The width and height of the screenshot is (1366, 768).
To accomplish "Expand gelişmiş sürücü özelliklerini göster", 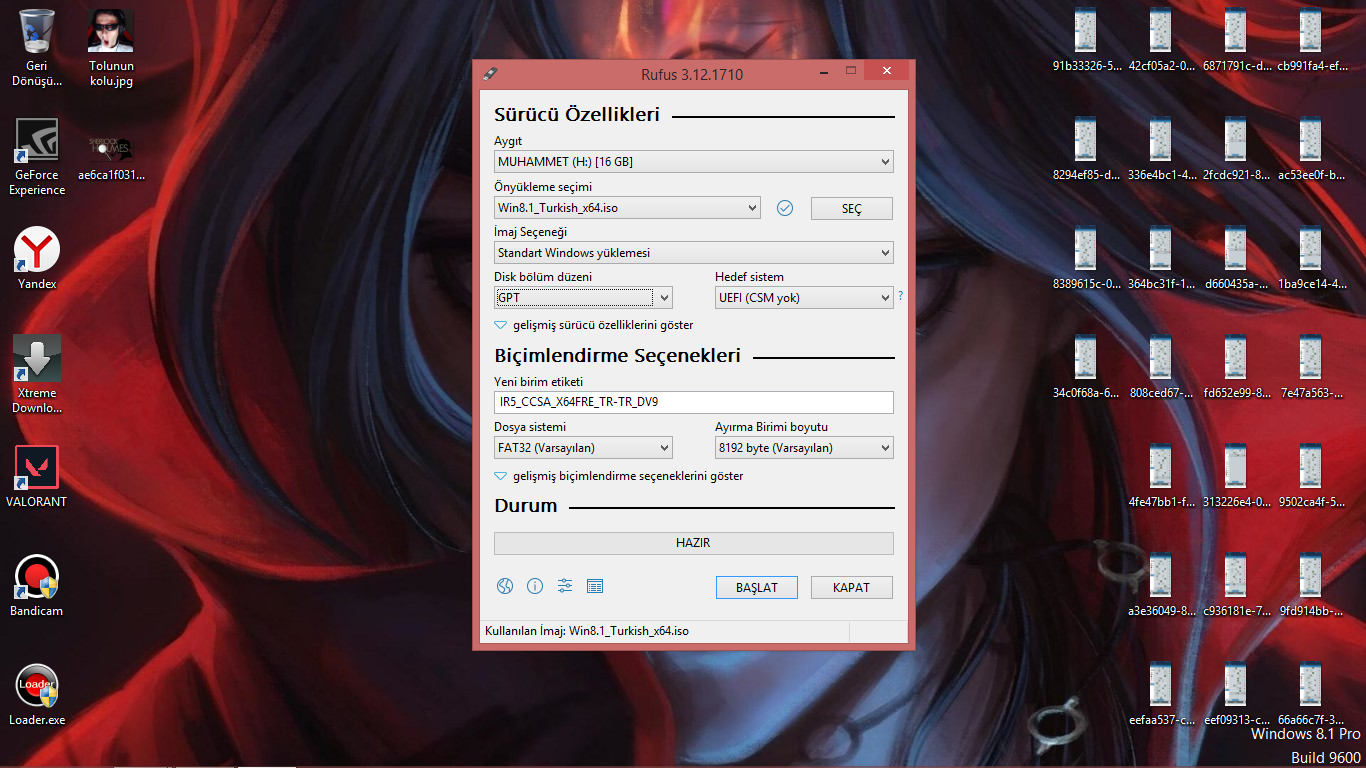I will [x=594, y=325].
